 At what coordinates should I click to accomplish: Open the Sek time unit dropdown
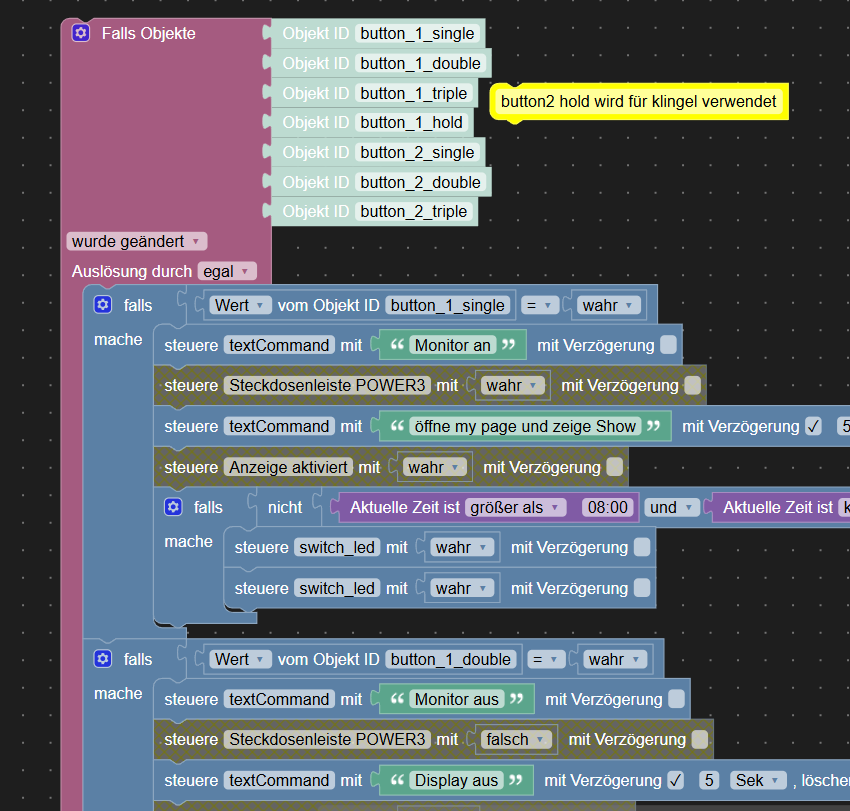(x=758, y=779)
